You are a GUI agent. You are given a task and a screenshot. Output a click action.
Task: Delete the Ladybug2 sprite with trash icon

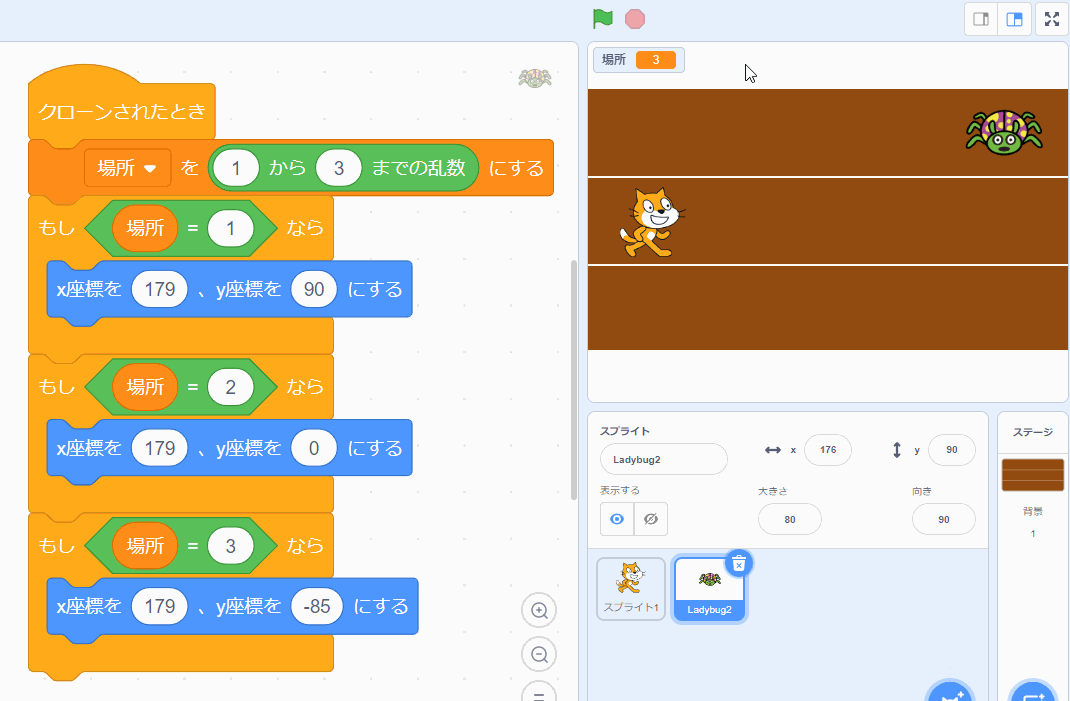click(x=738, y=564)
